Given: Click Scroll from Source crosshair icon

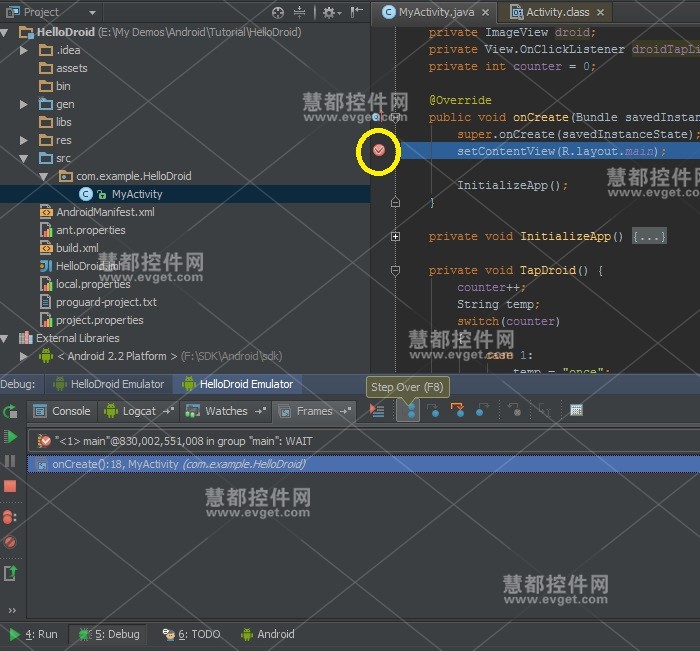Looking at the screenshot, I should click(x=278, y=13).
